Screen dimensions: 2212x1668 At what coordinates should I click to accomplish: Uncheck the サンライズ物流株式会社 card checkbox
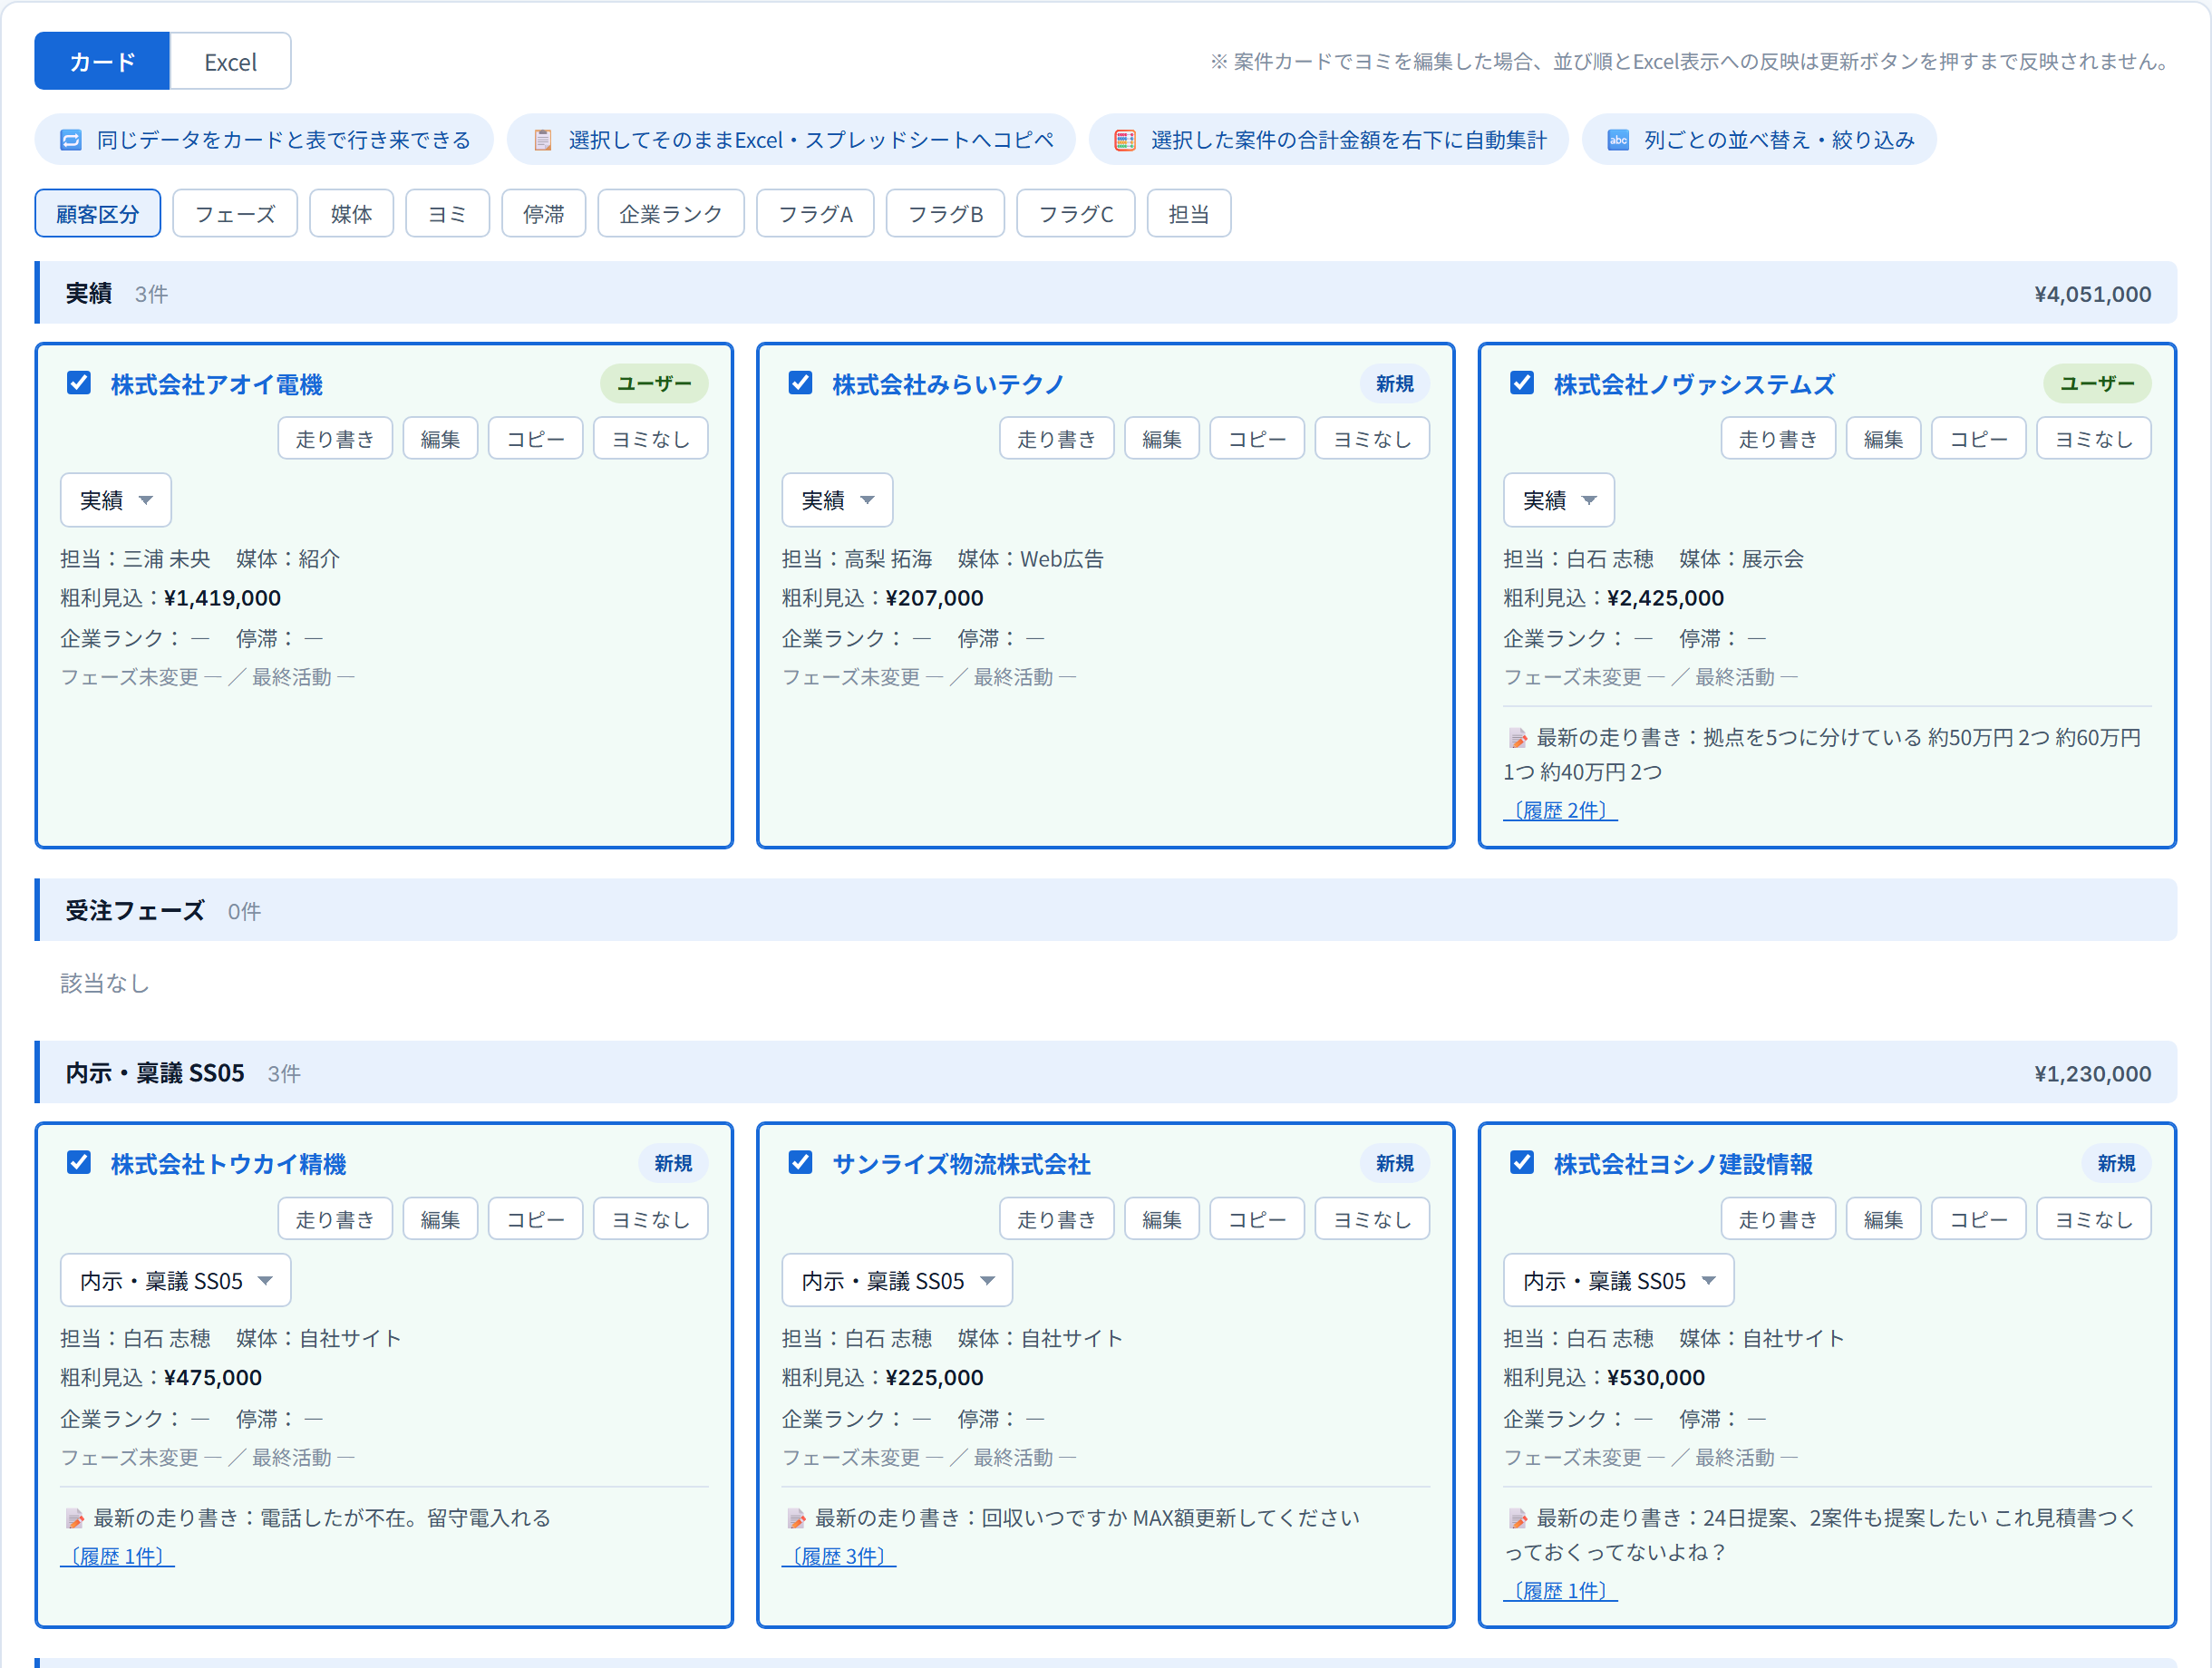click(x=800, y=1163)
